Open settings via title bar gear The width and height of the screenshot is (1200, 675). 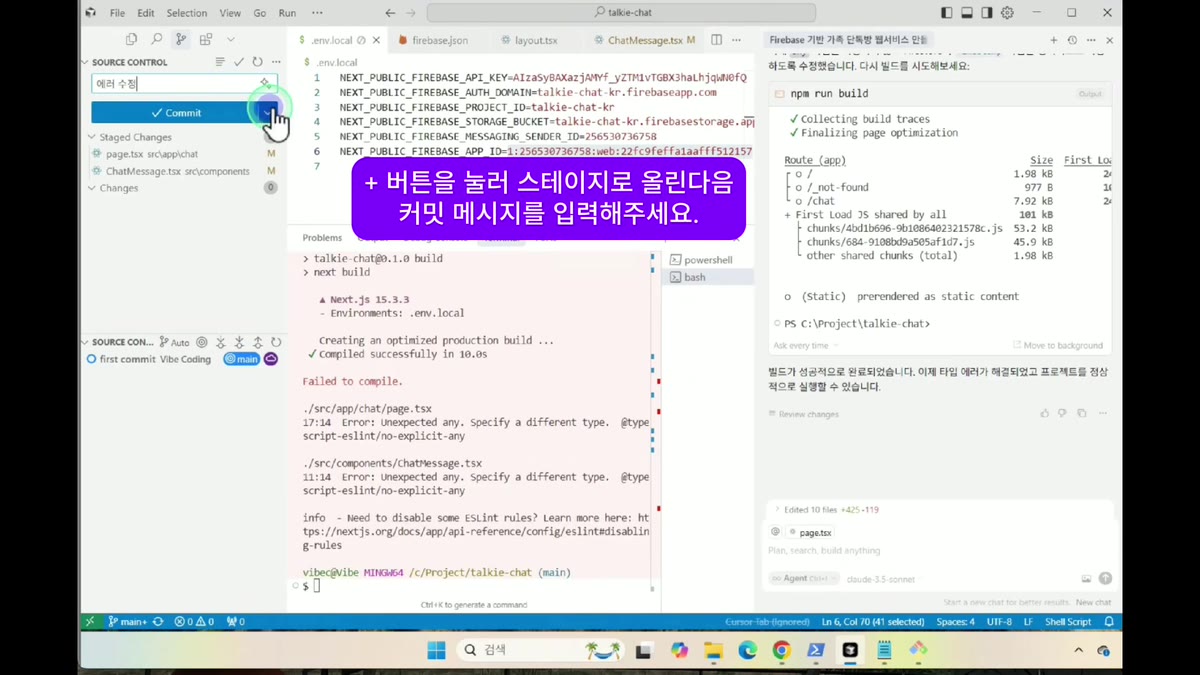coord(1007,13)
